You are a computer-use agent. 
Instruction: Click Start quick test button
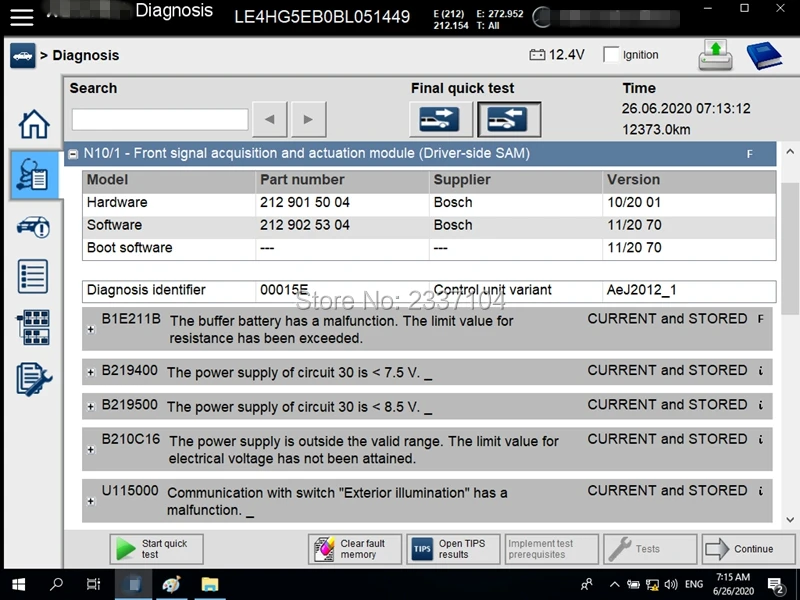(157, 549)
